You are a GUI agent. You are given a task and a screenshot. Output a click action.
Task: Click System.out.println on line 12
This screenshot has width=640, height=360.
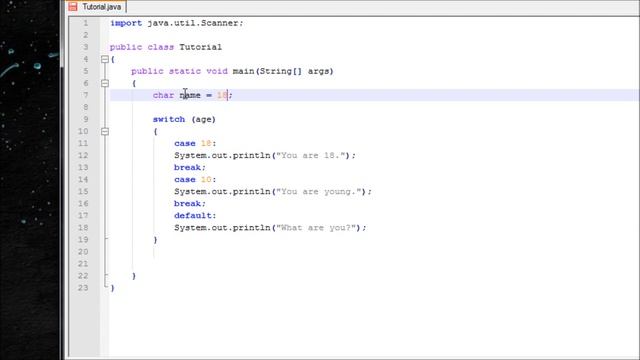pyautogui.click(x=222, y=156)
